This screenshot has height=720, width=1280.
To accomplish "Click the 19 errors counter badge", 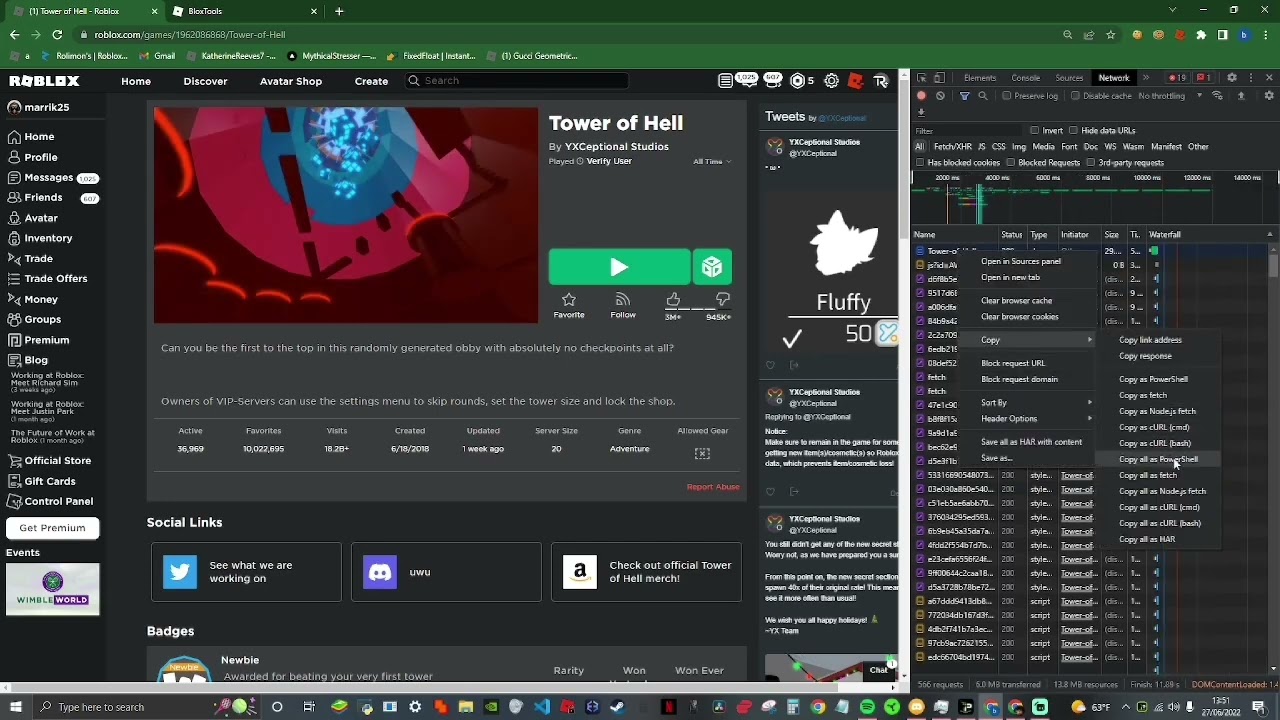I will tap(1178, 78).
